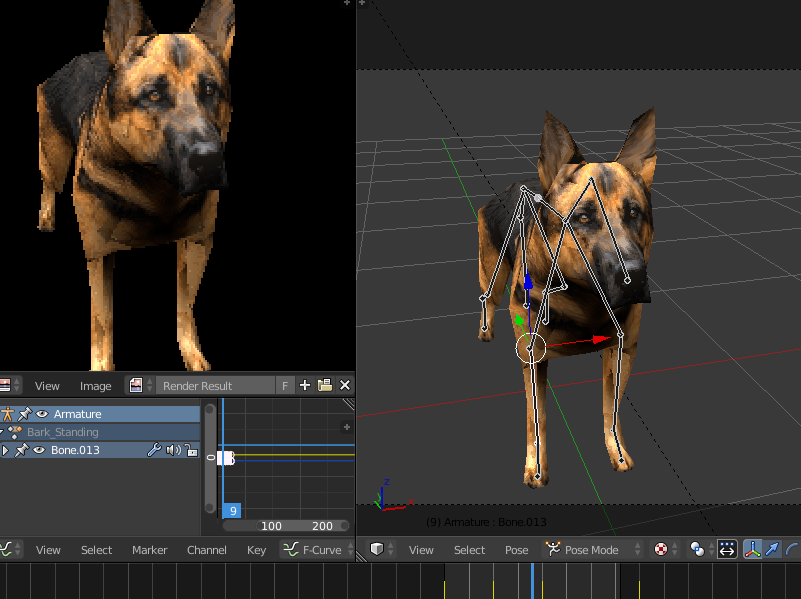Click the pin icon on Armature channel
The image size is (801, 599).
click(x=24, y=414)
